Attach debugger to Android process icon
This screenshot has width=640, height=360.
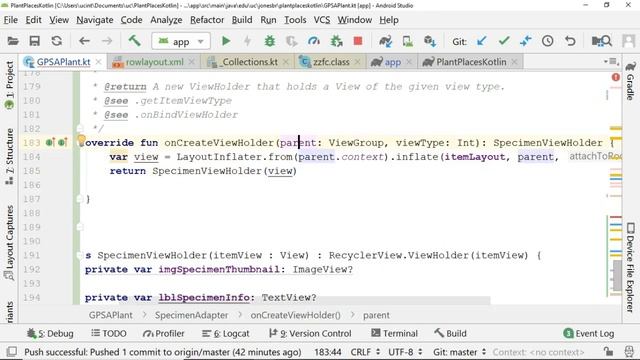[x=336, y=41]
